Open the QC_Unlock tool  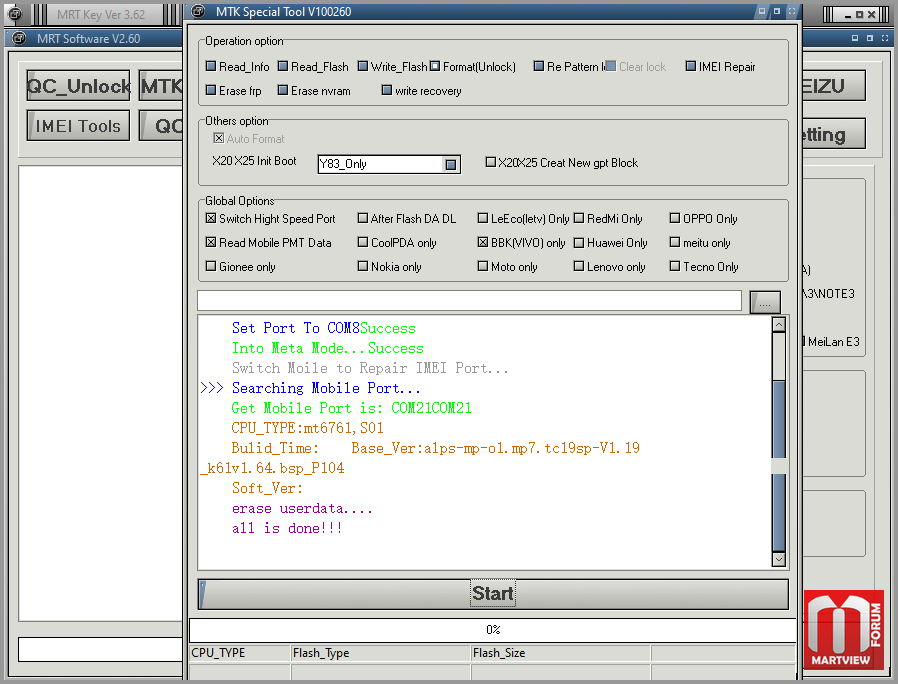79,86
